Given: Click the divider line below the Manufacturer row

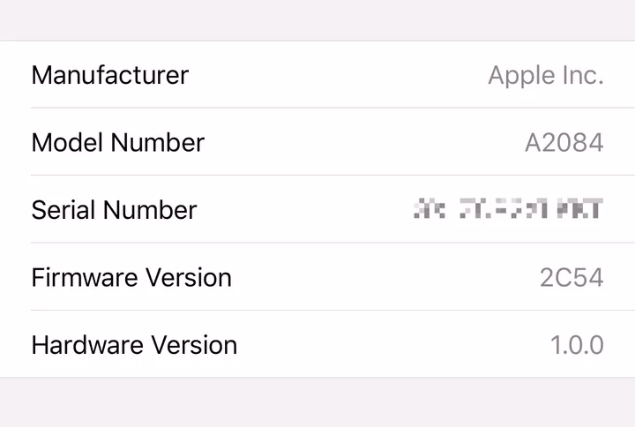Looking at the screenshot, I should (x=317, y=108).
